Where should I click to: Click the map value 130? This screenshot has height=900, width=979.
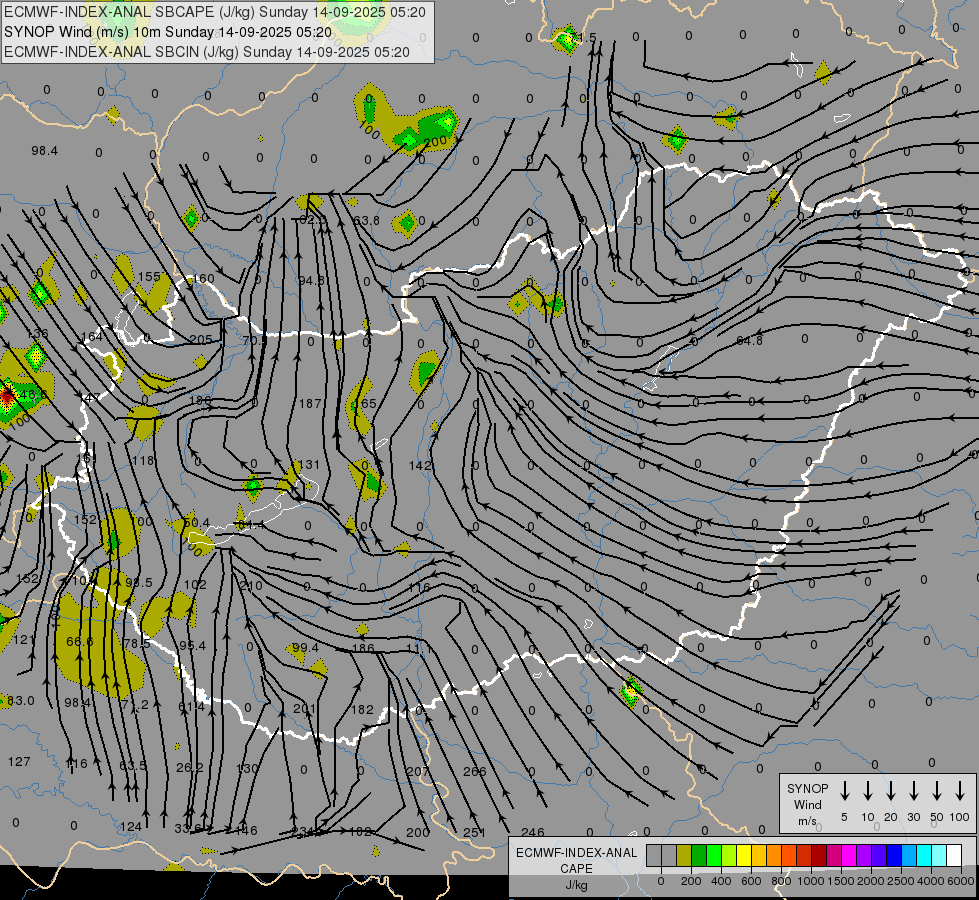pos(247,768)
